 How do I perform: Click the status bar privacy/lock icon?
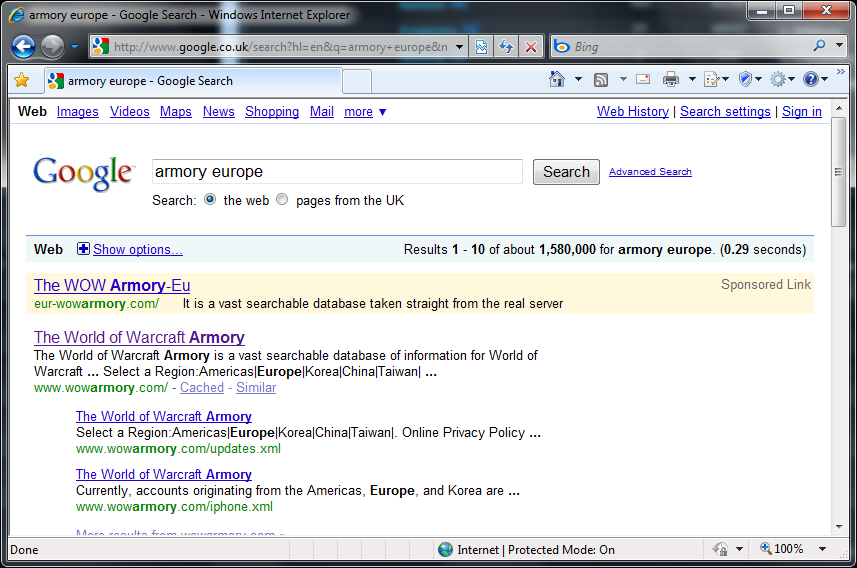point(720,549)
